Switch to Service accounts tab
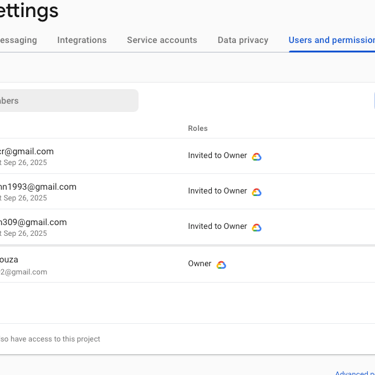Image resolution: width=375 pixels, height=375 pixels. pos(162,40)
